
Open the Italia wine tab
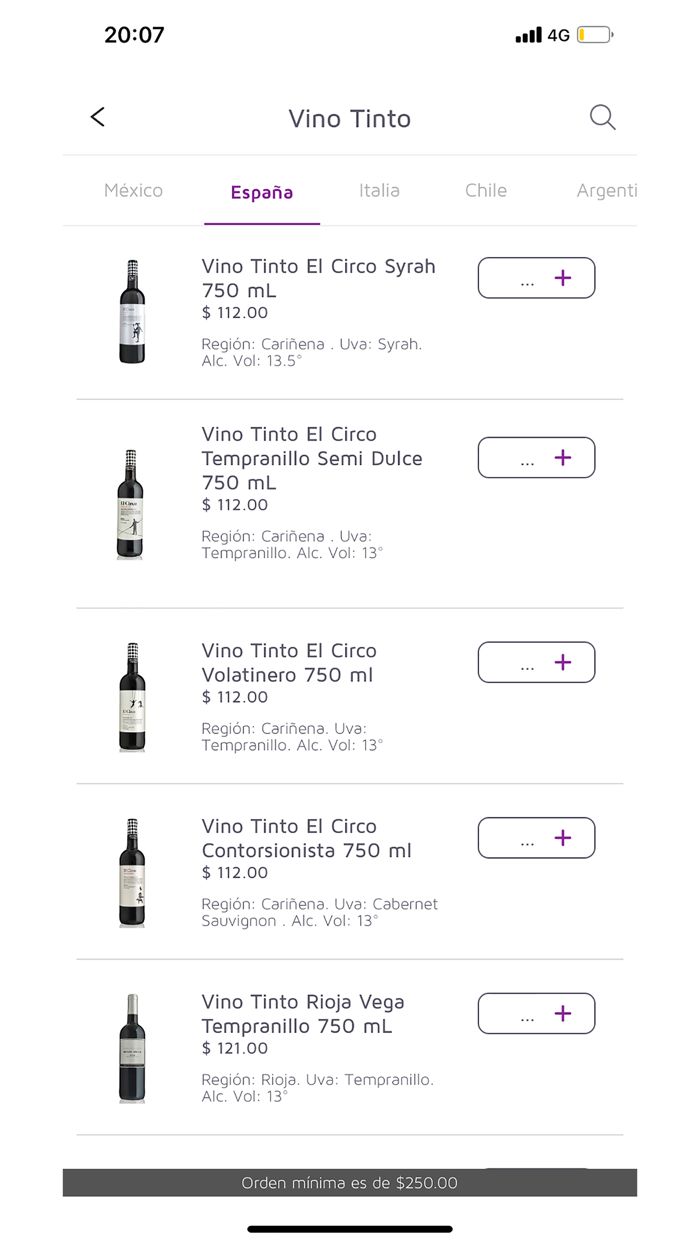(379, 191)
